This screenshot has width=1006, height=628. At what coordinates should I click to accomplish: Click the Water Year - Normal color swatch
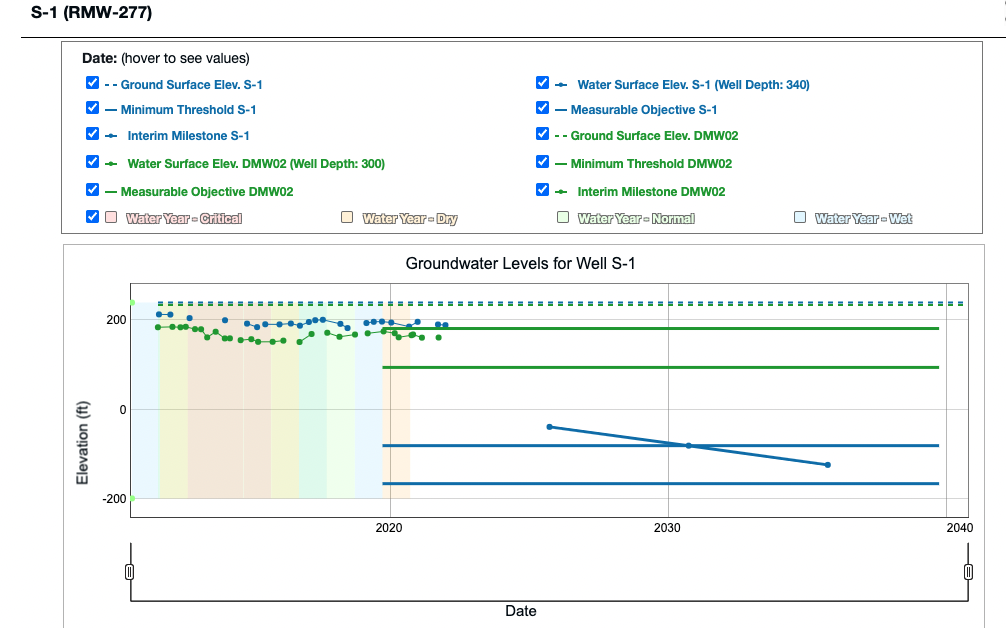(563, 218)
